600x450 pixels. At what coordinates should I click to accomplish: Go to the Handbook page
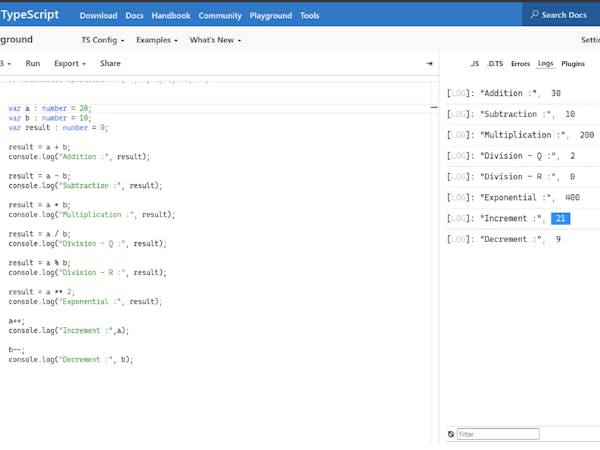pyautogui.click(x=171, y=16)
